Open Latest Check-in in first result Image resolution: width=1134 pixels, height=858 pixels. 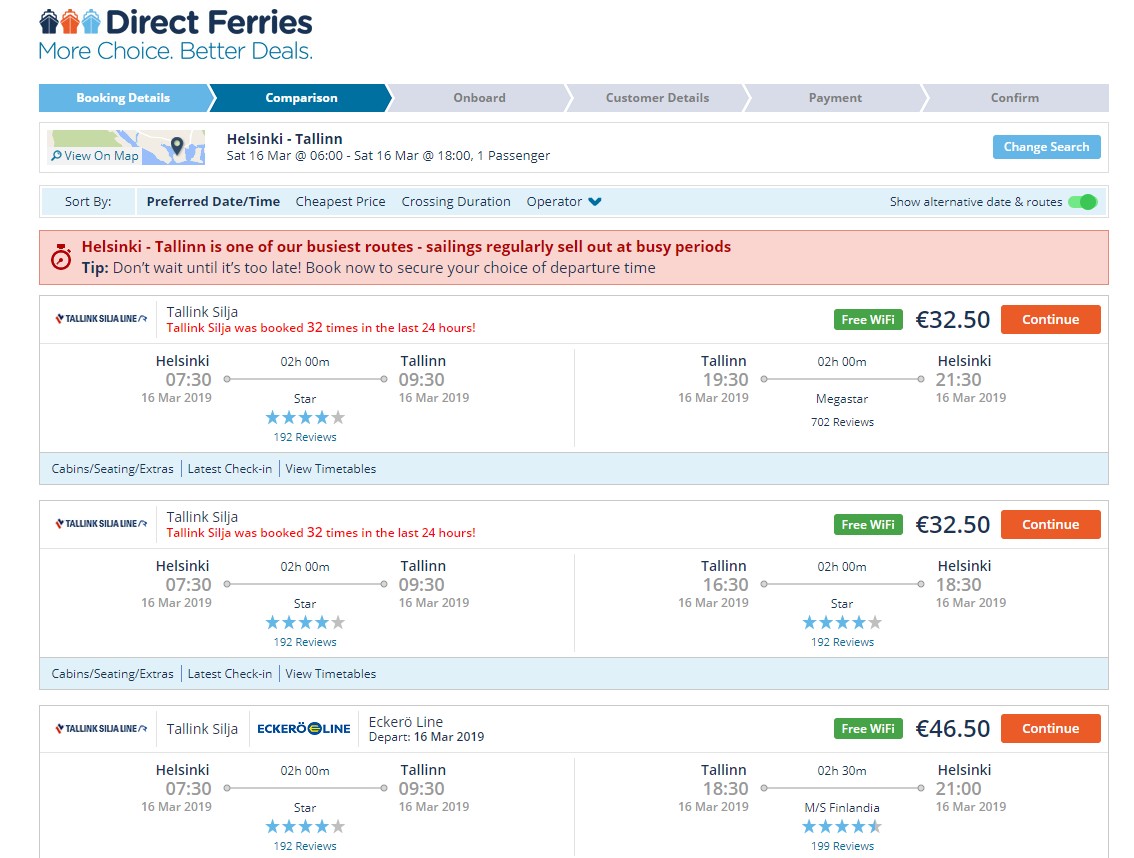coord(229,469)
